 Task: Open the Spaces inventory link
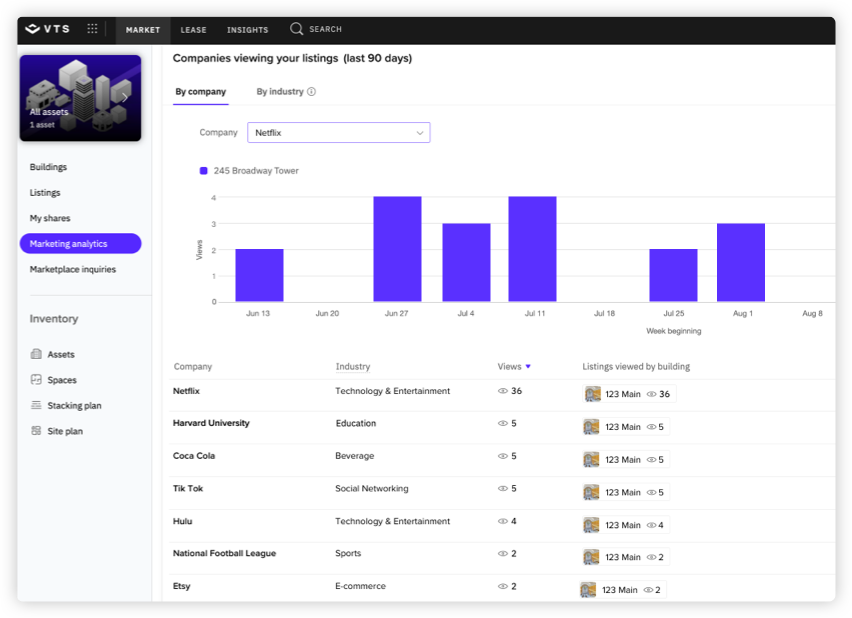click(62, 380)
